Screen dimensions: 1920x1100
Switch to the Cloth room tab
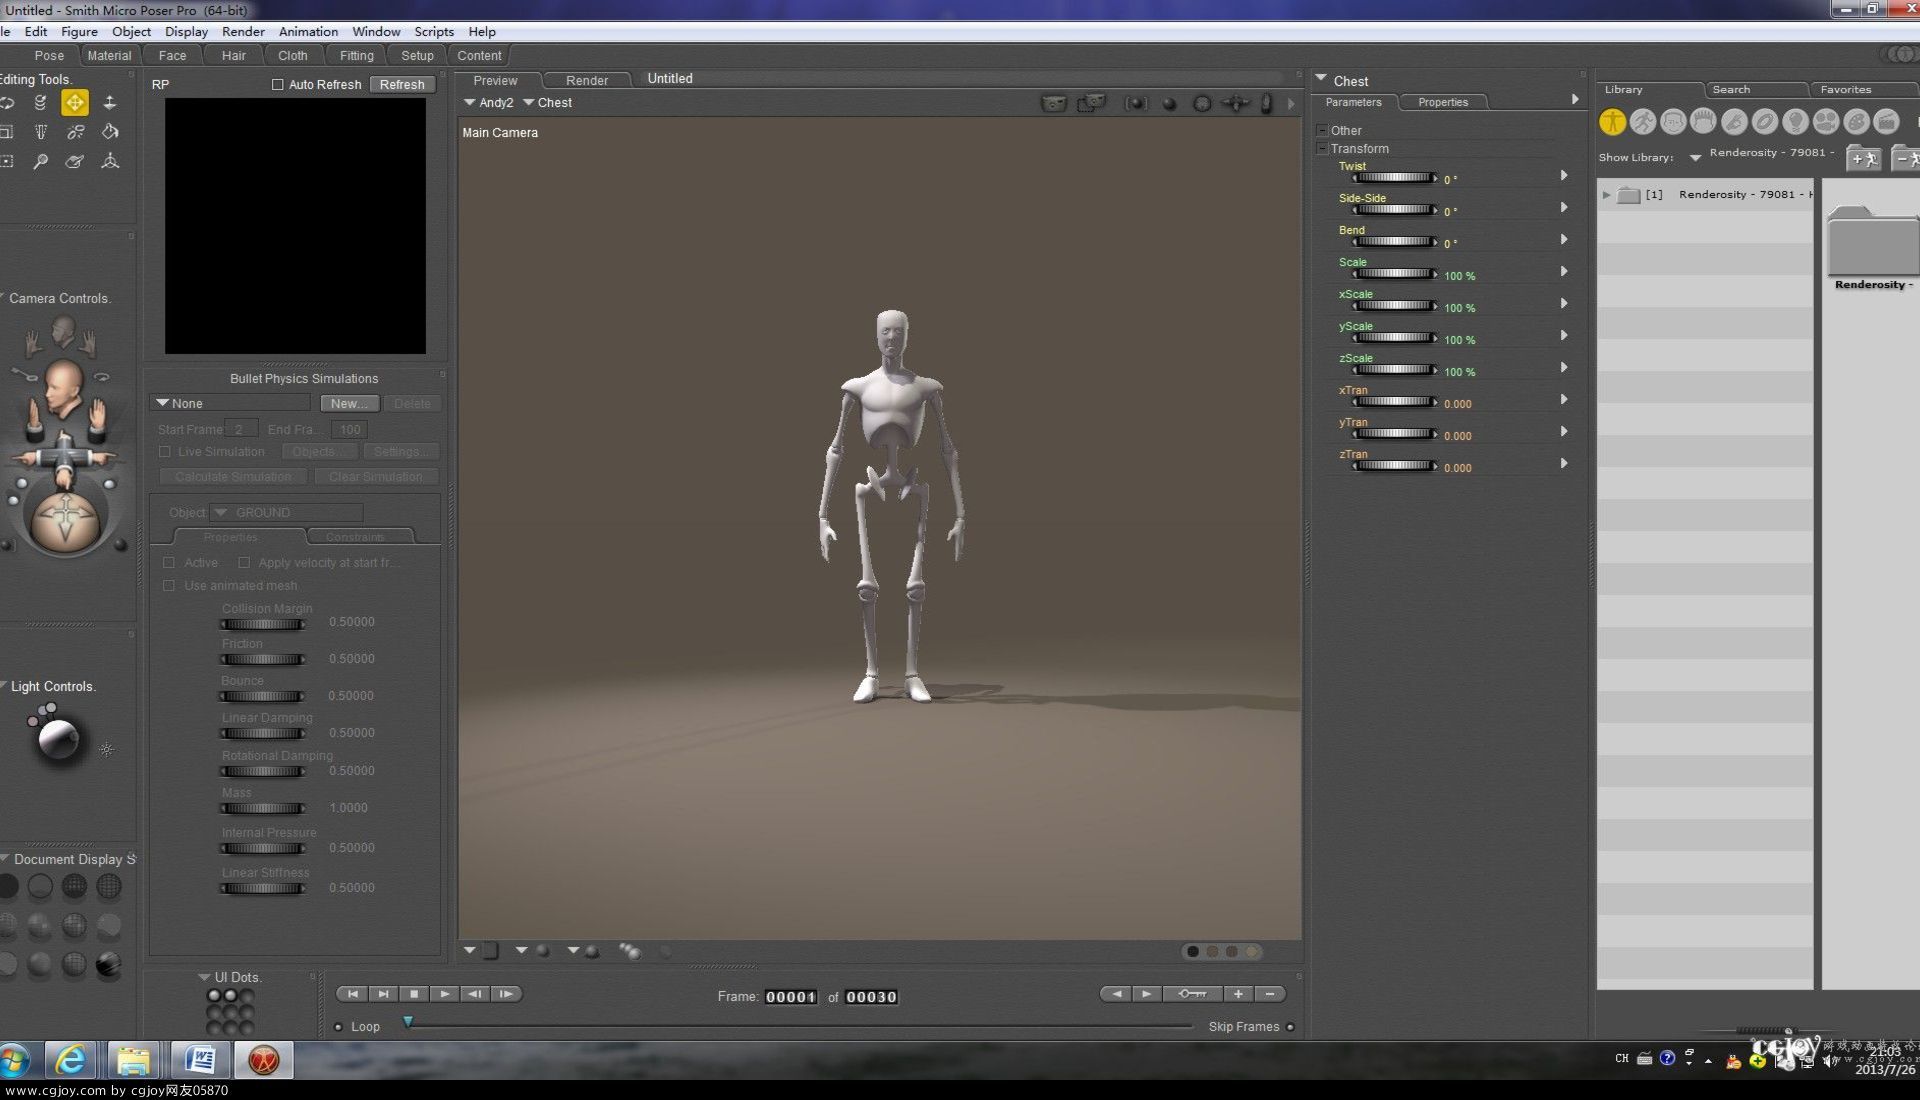[292, 56]
